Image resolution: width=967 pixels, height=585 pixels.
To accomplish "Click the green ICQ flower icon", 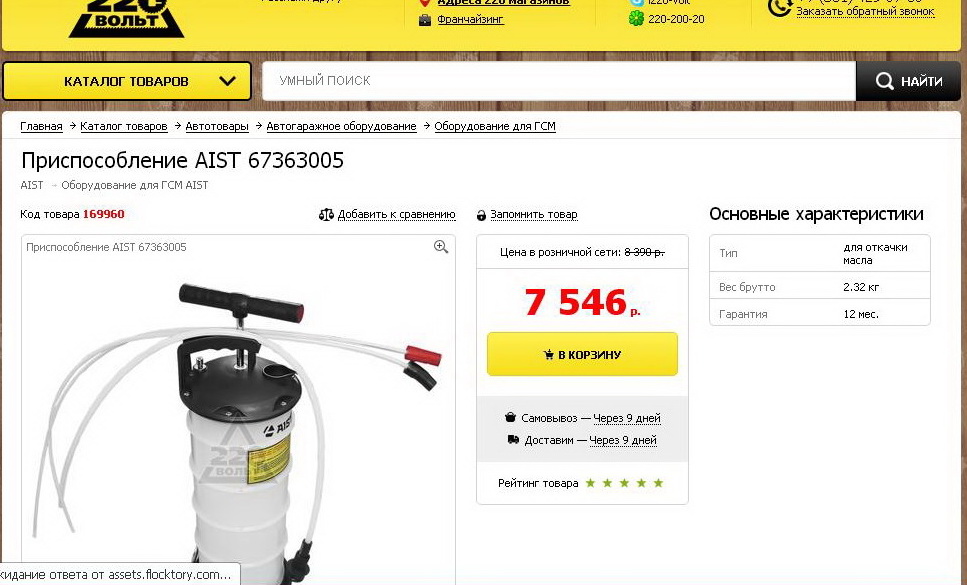I will tap(636, 18).
